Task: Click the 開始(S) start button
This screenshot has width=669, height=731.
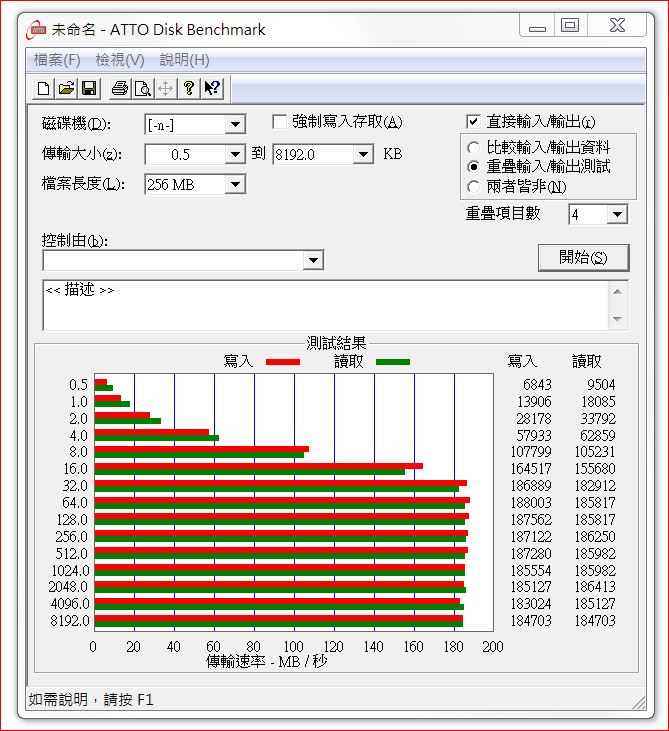Action: pos(583,257)
